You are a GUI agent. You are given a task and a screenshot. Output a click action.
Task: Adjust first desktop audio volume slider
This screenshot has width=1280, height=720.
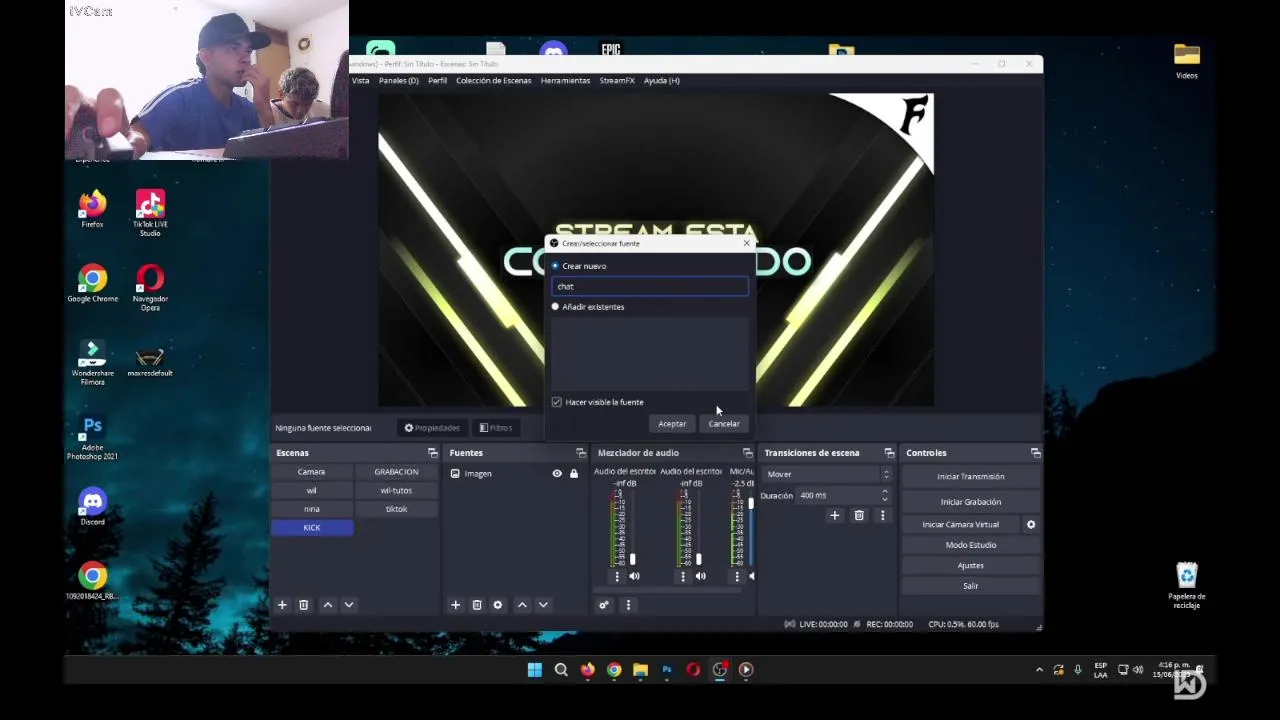coord(632,559)
